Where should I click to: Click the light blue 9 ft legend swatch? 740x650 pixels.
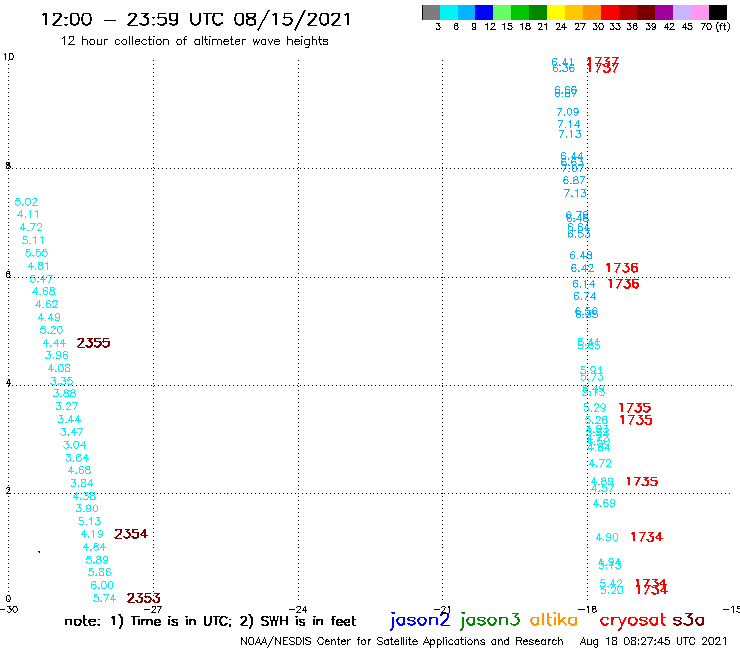pos(466,12)
